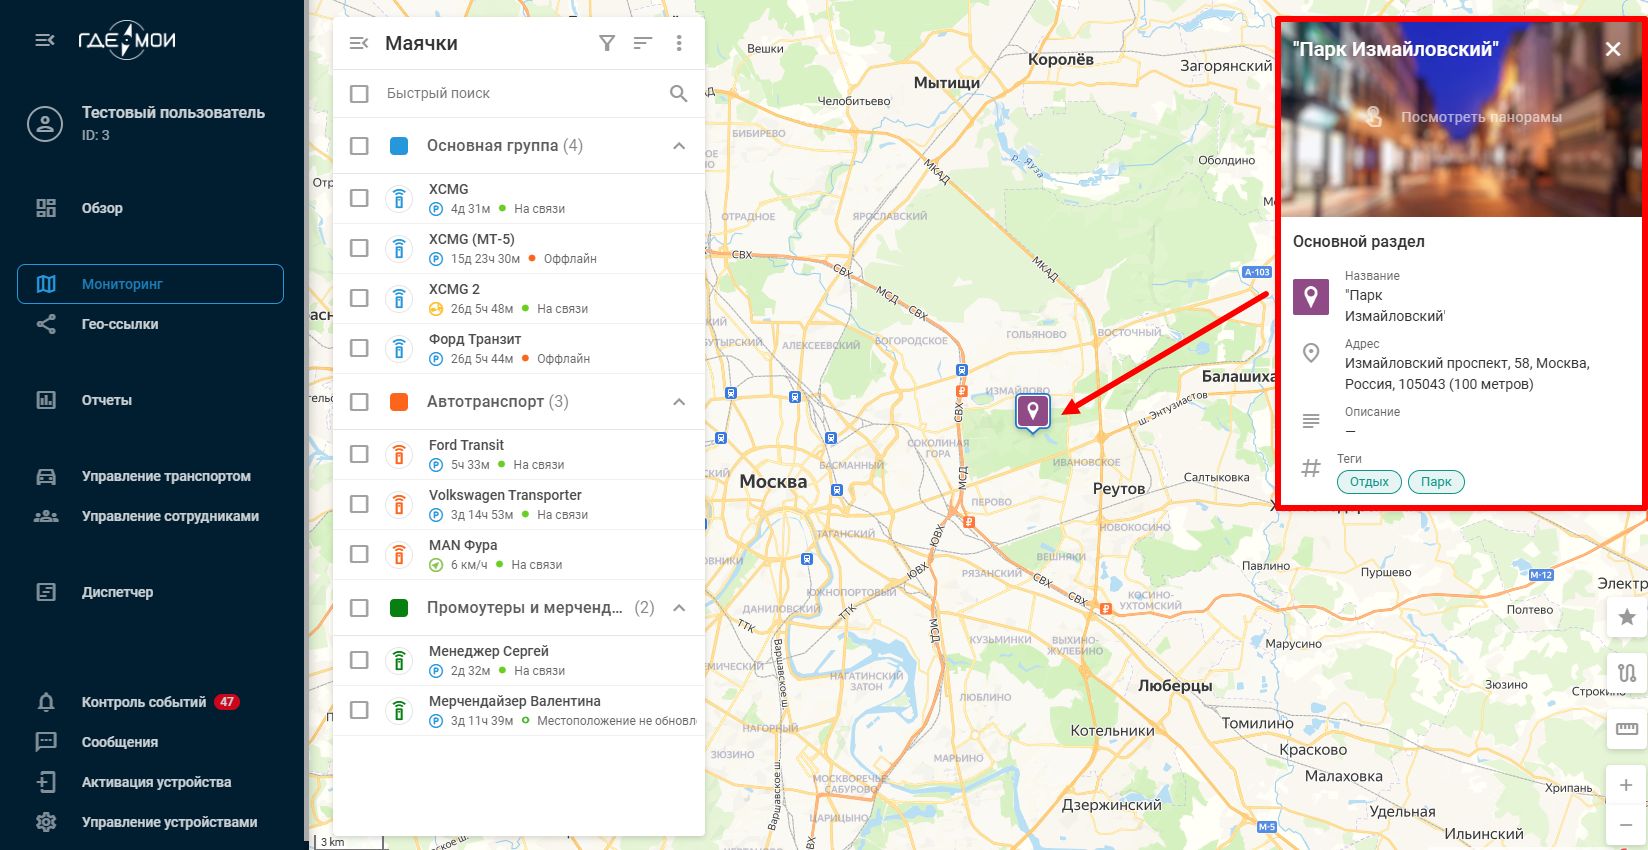Go to Диспетчер in the sidebar

[x=117, y=592]
